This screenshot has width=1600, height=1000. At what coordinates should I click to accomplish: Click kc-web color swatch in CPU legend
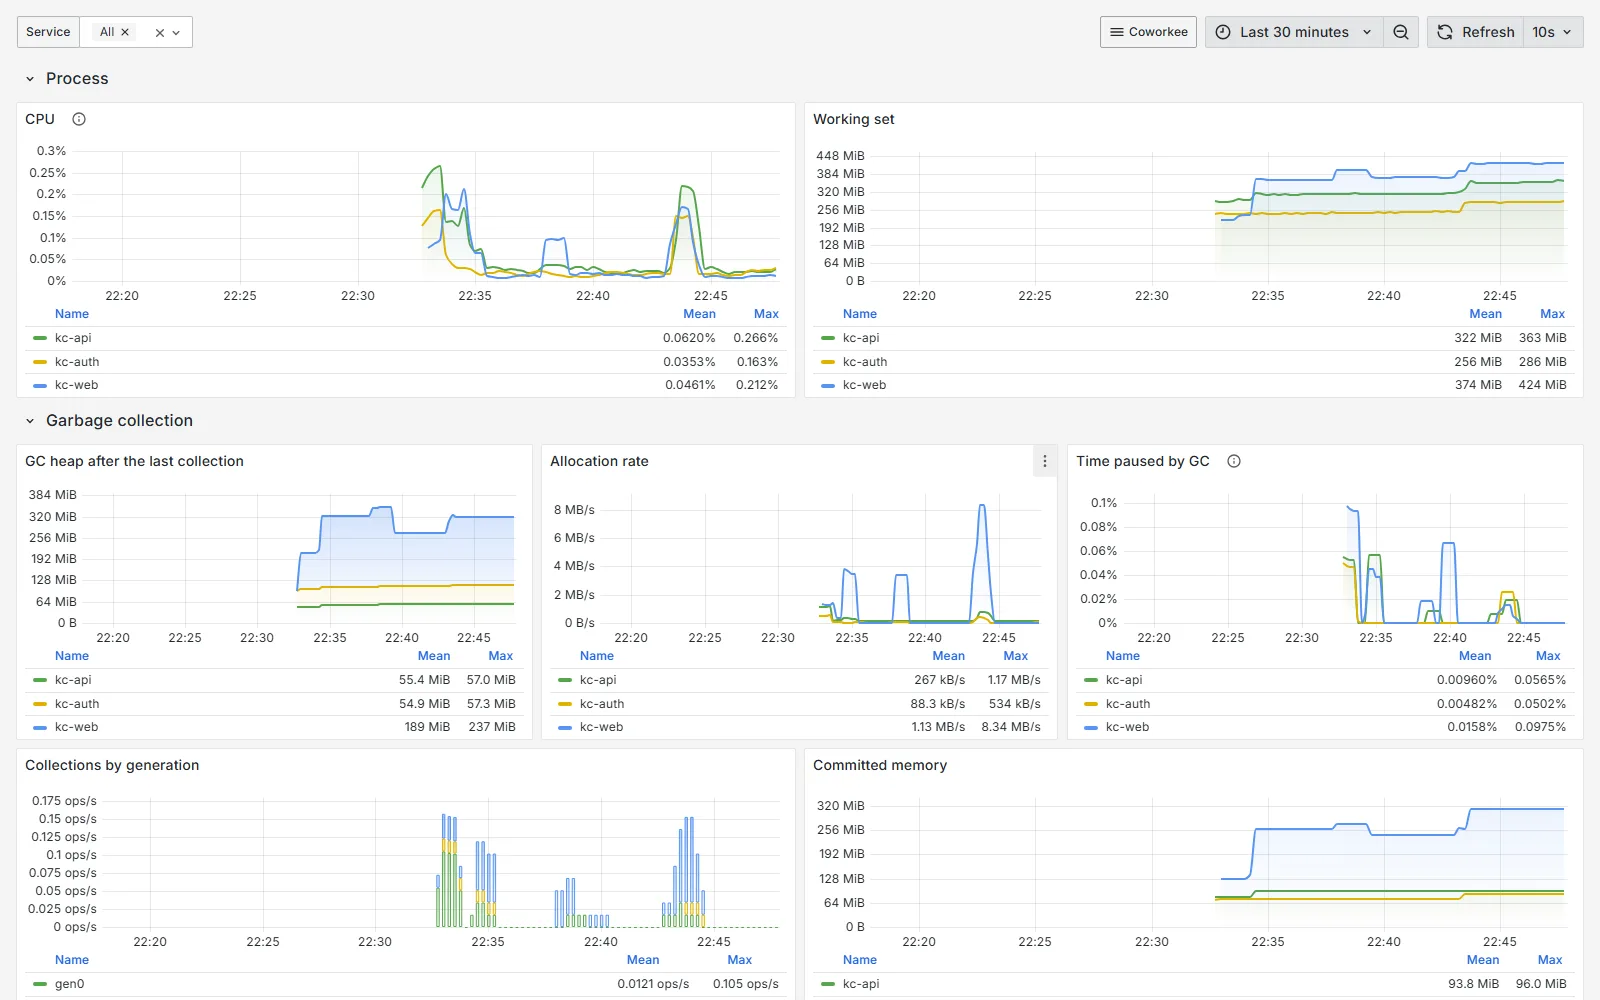(x=40, y=385)
